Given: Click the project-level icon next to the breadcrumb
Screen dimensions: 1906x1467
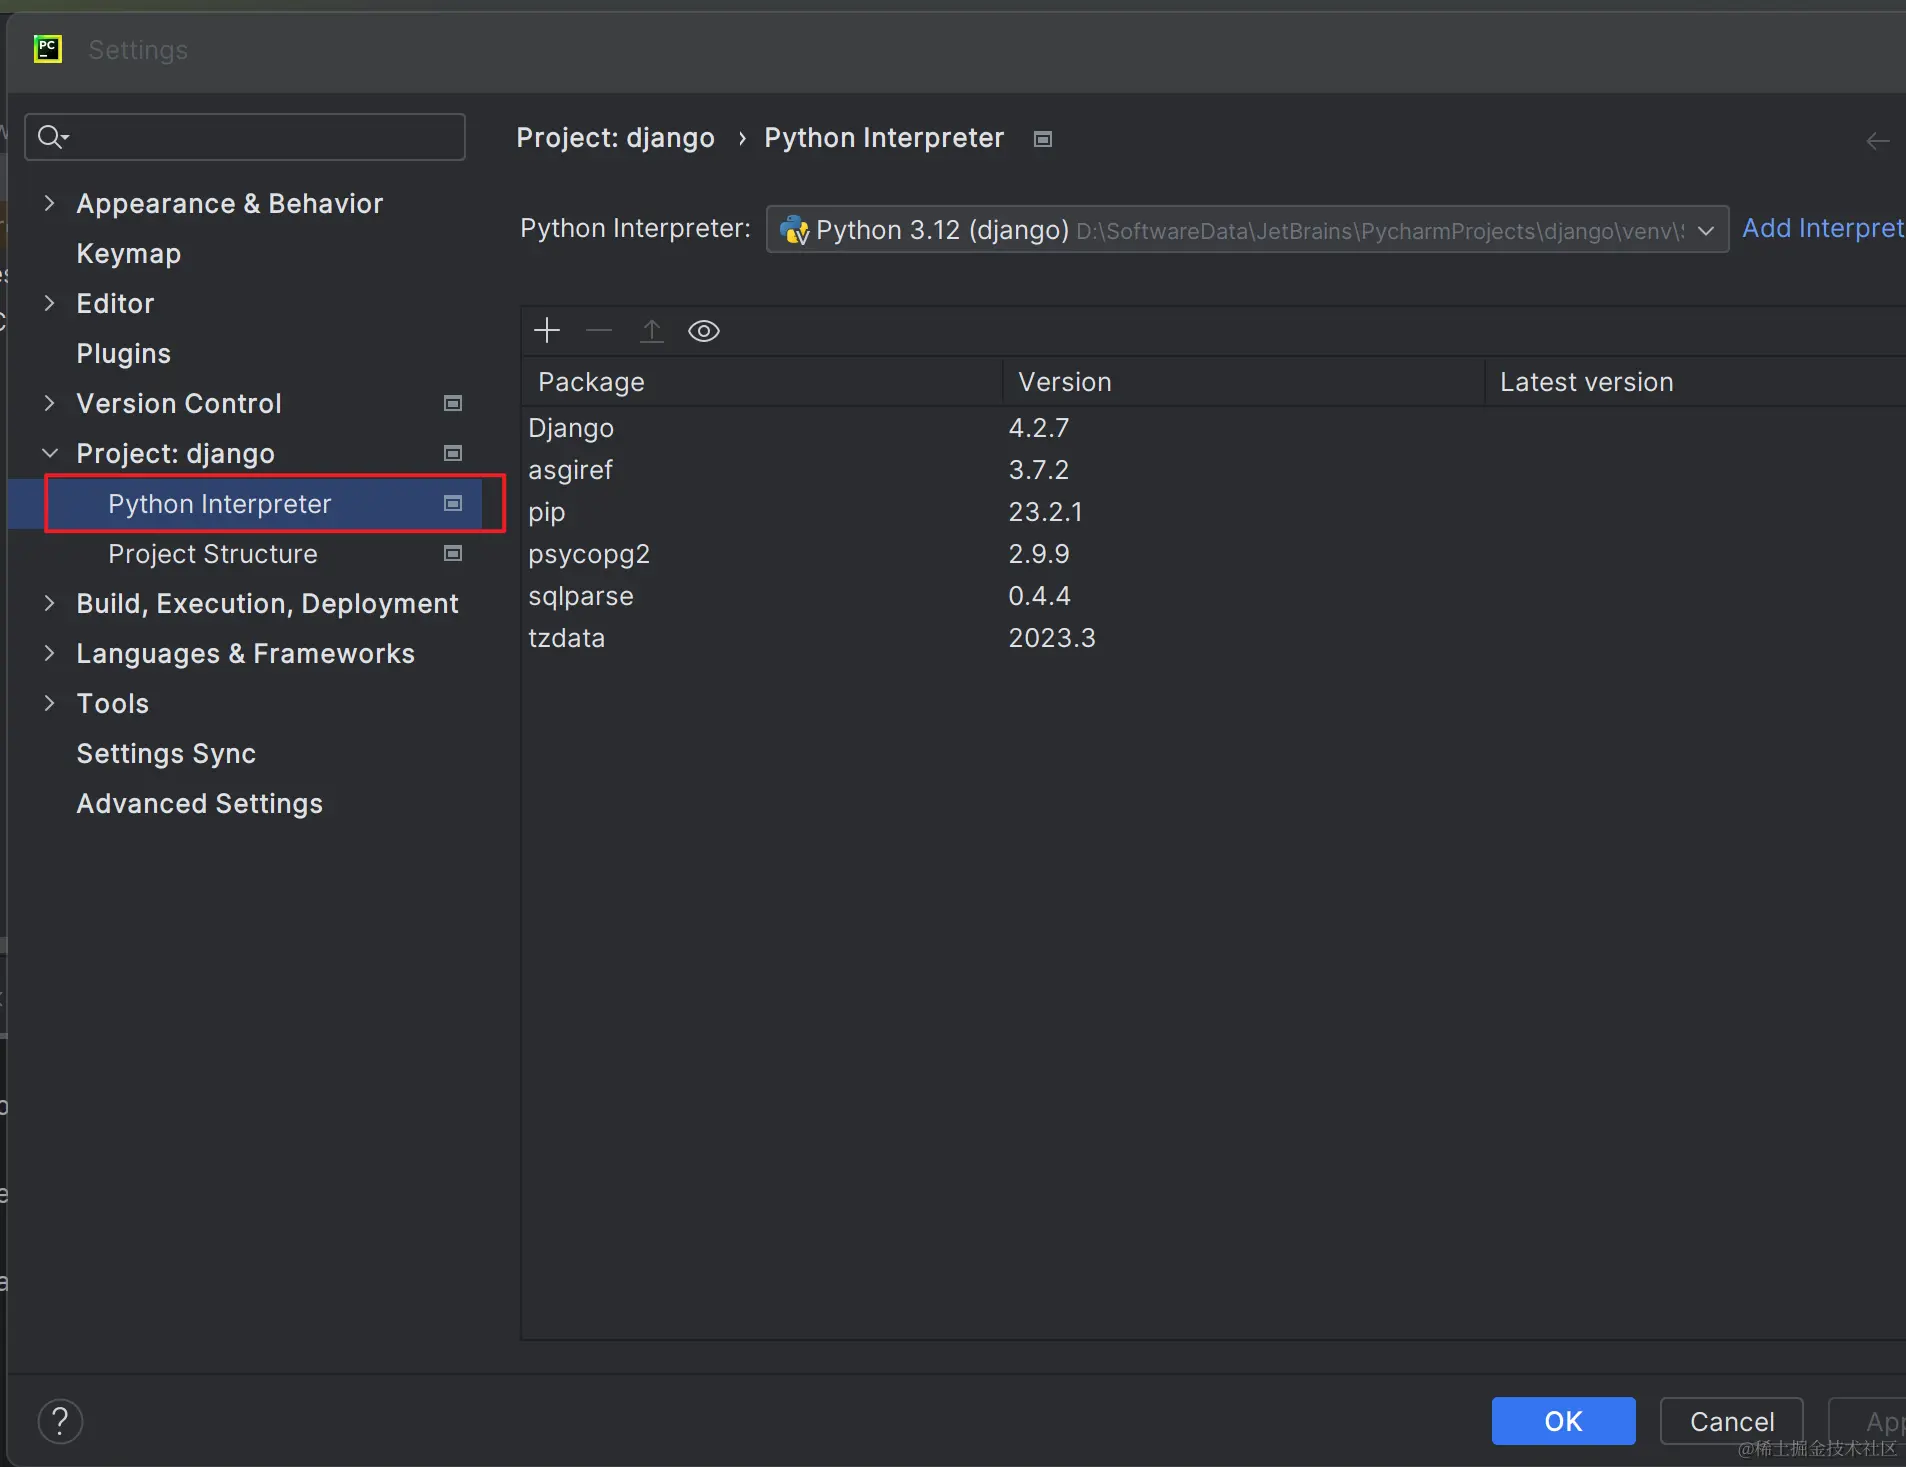Looking at the screenshot, I should (x=1043, y=139).
